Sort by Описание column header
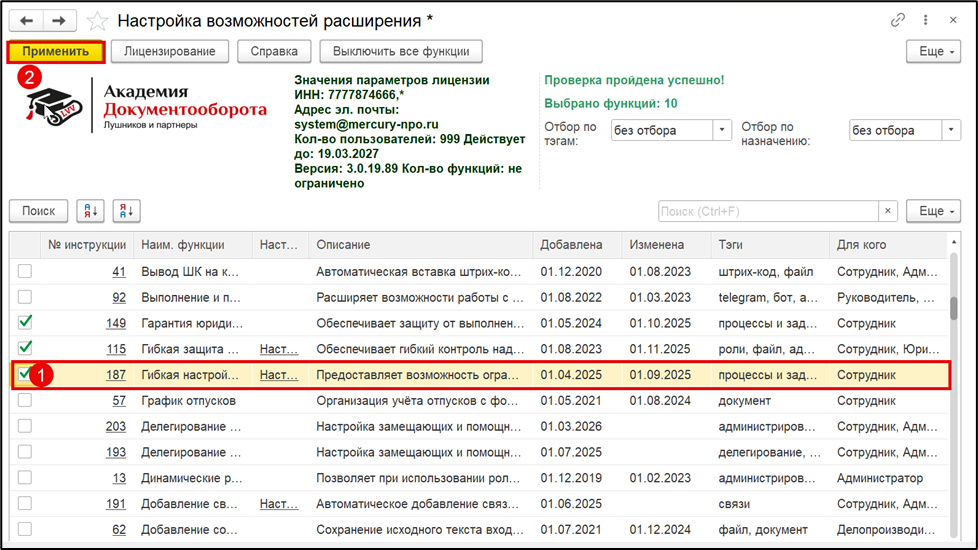 [420, 244]
